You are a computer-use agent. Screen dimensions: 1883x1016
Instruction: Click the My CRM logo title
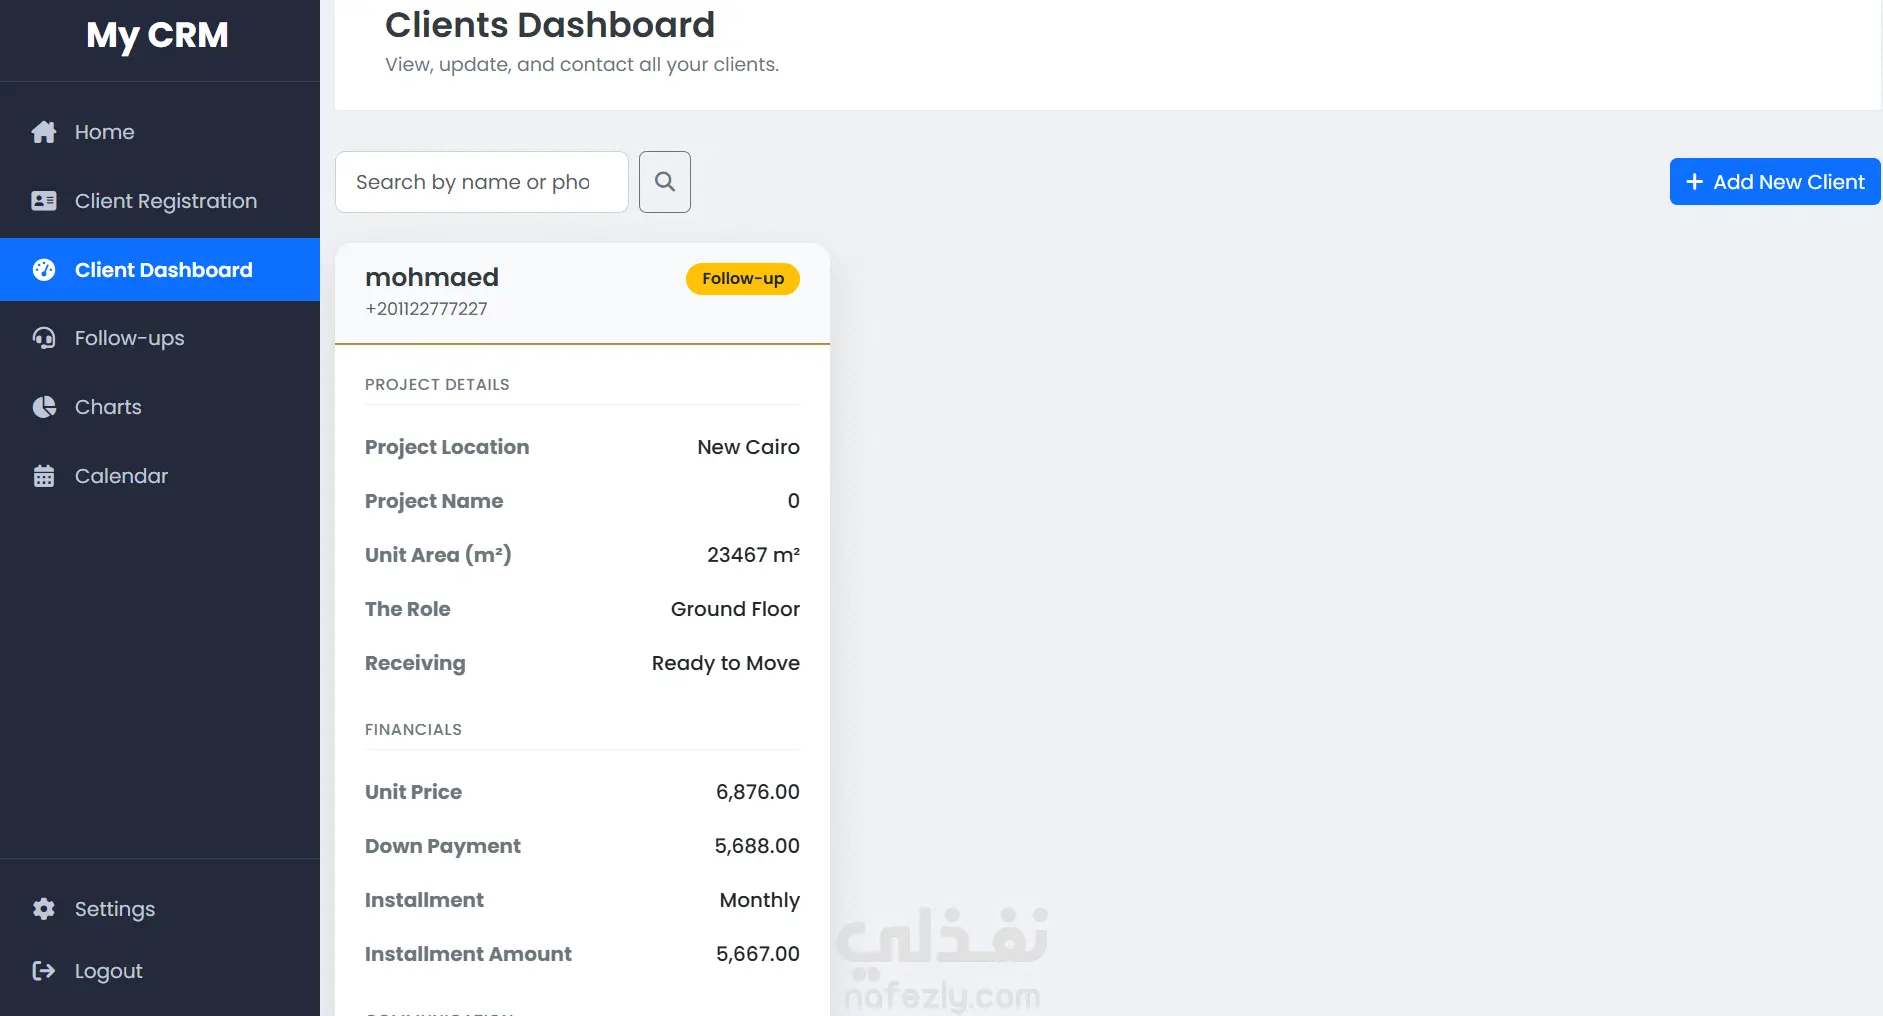tap(157, 36)
